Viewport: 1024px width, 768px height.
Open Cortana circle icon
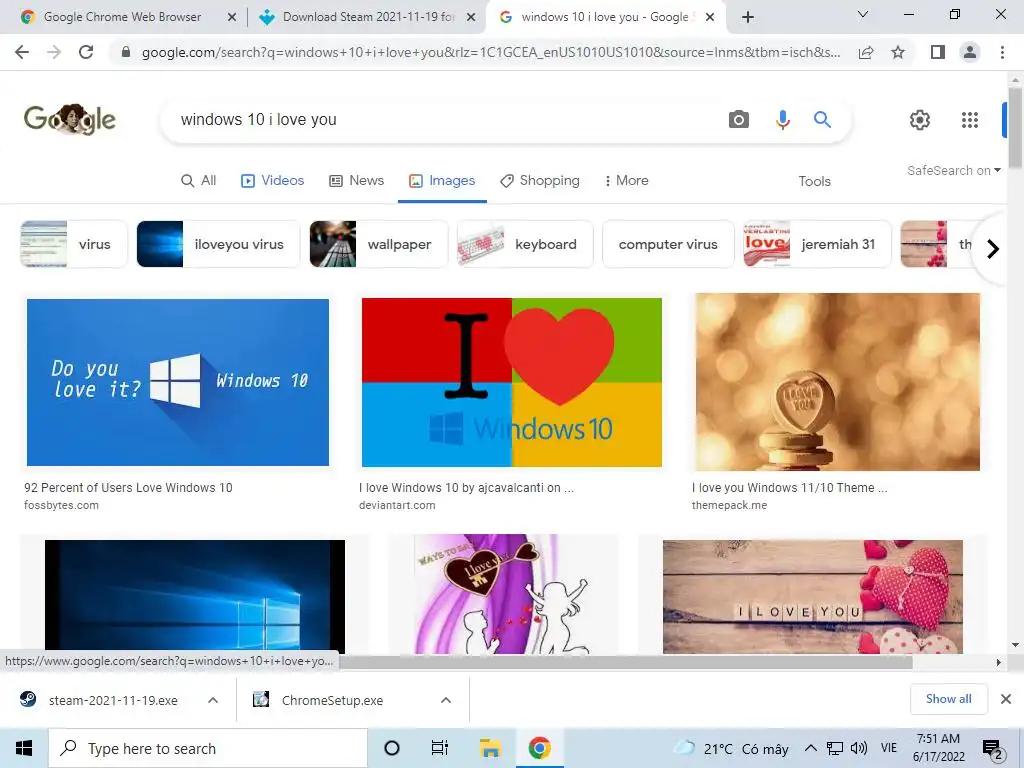click(392, 748)
